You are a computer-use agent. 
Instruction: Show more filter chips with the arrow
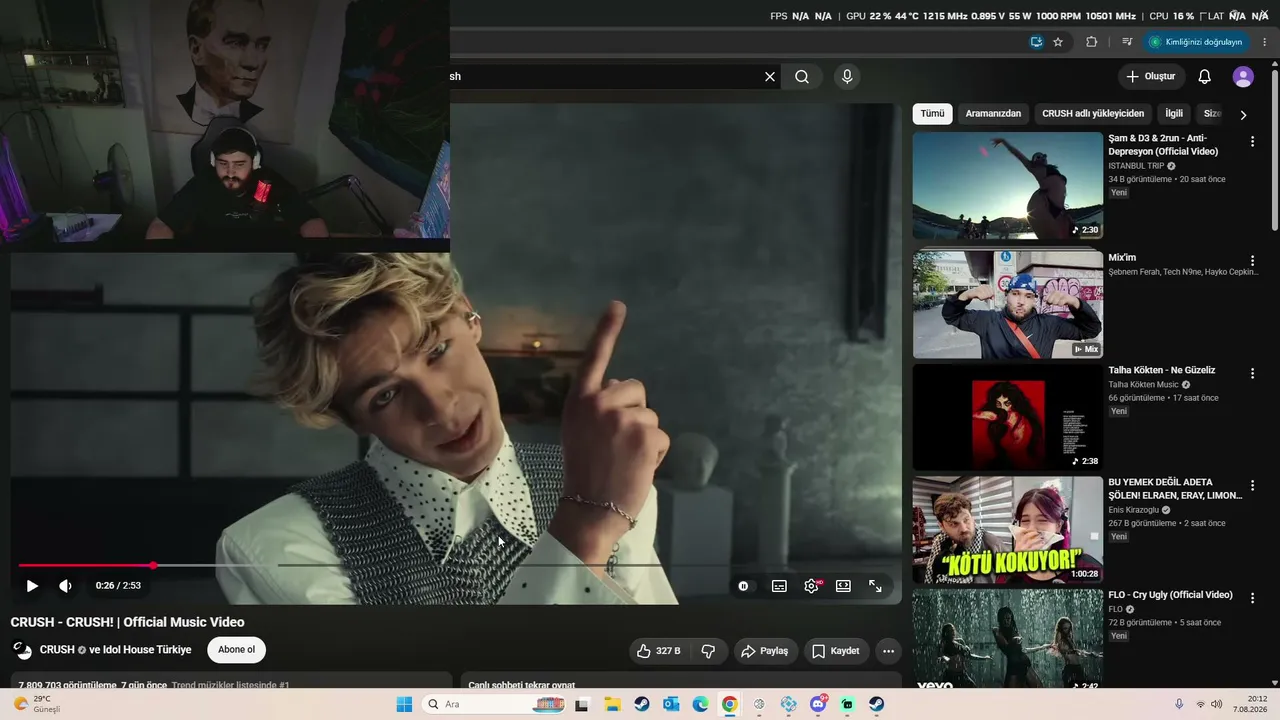(x=1243, y=115)
